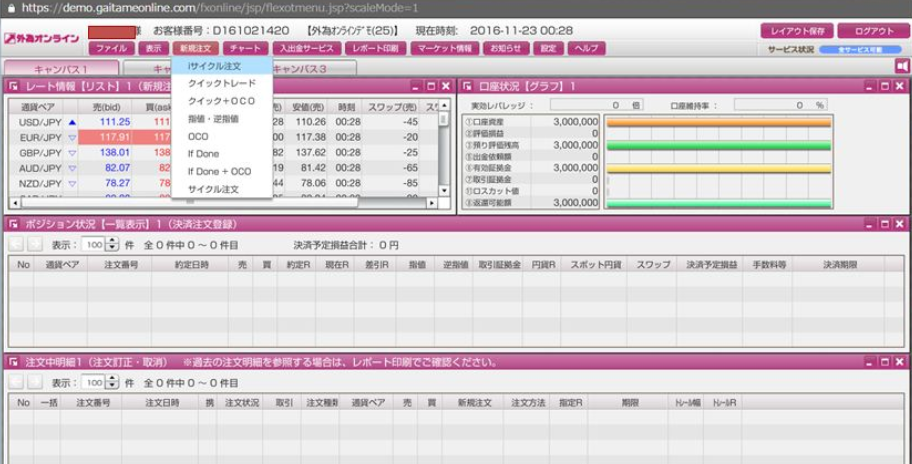Open the ファイル menu
Screen dimensions: 912x464
pyautogui.click(x=112, y=49)
